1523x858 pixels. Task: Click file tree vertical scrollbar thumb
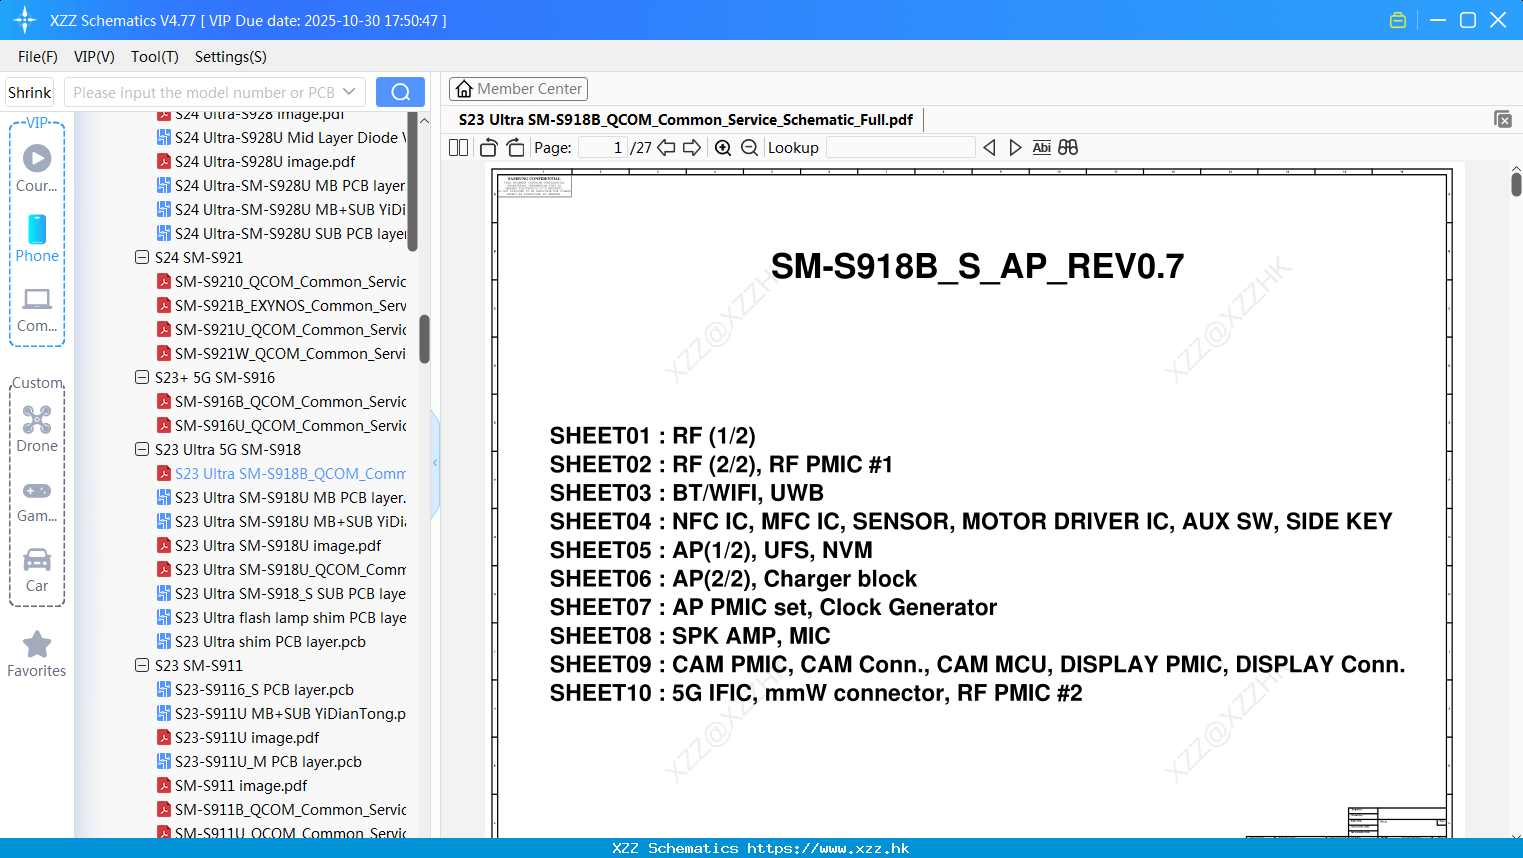click(424, 339)
